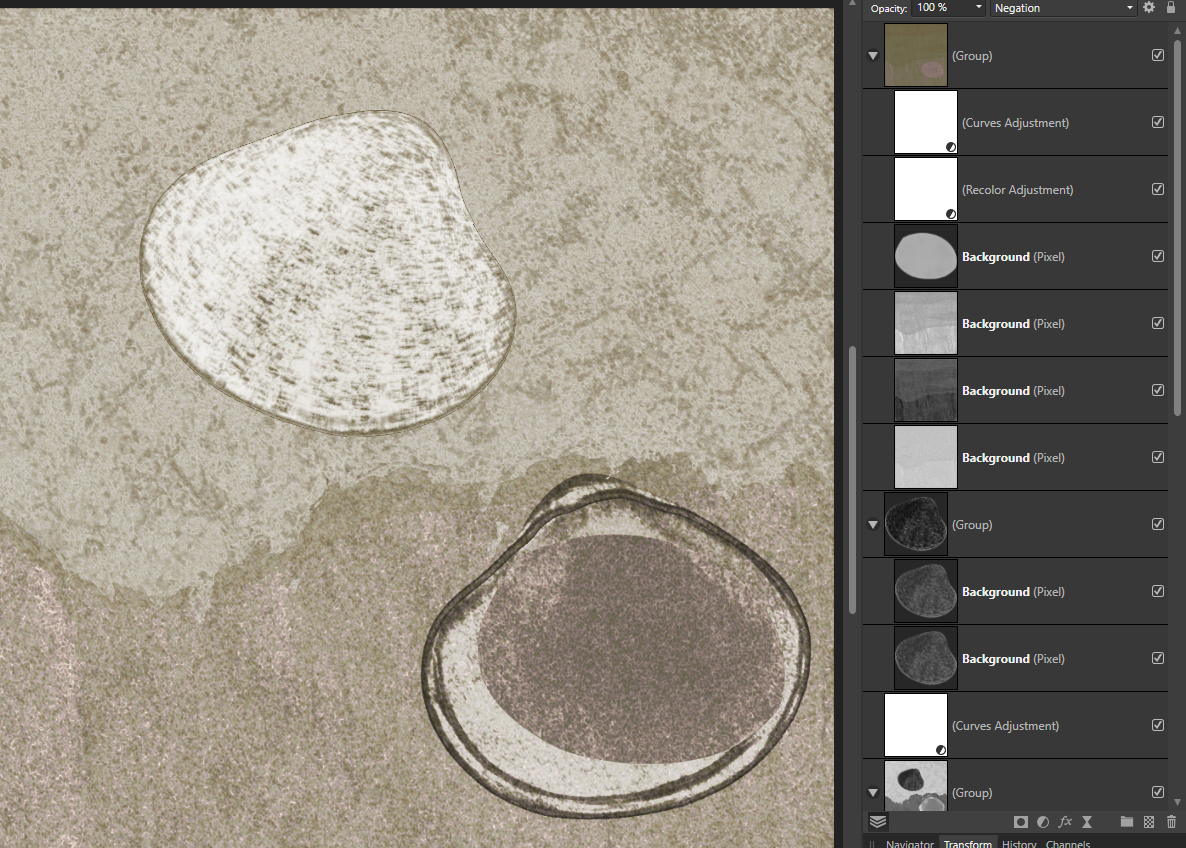The image size is (1186, 848).
Task: Hide the Curves Adjustment nested under the first Group
Action: [x=1157, y=122]
